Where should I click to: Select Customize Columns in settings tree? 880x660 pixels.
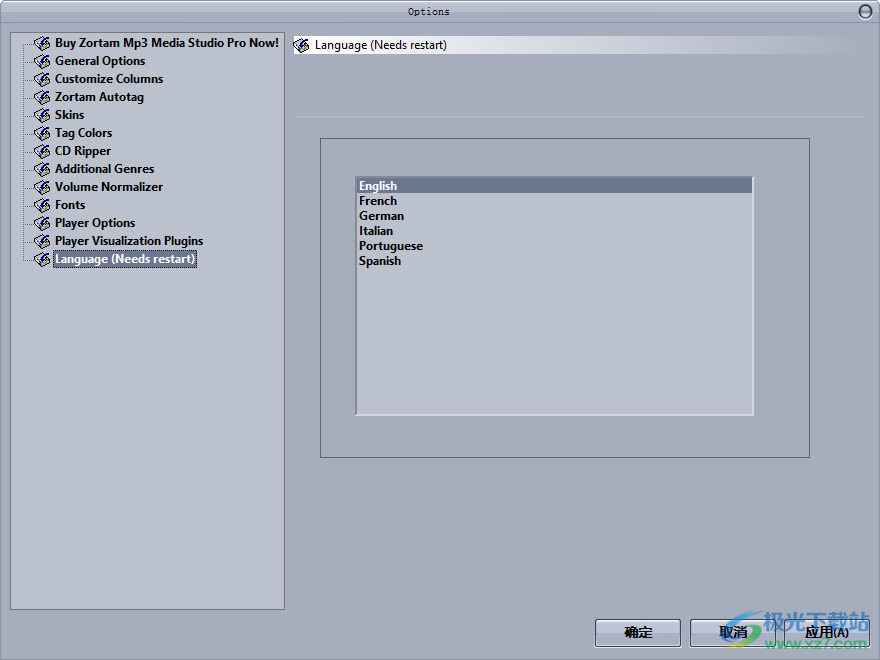pos(108,79)
